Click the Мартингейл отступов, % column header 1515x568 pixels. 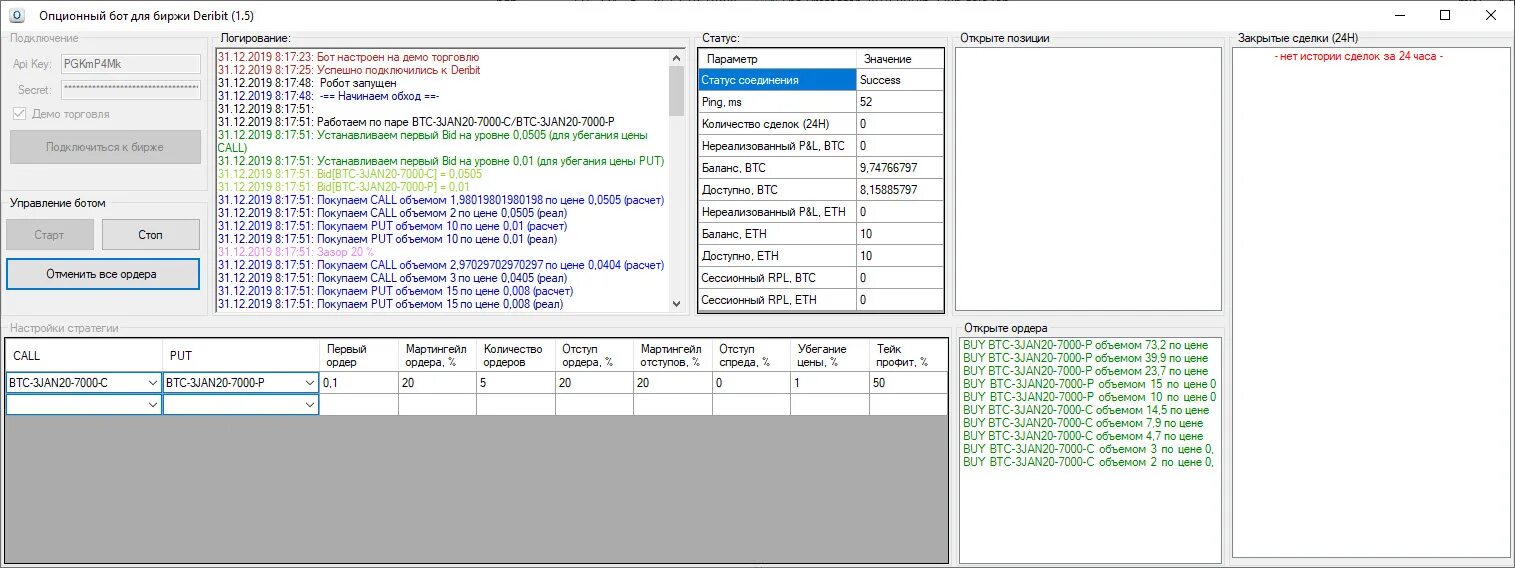[673, 355]
